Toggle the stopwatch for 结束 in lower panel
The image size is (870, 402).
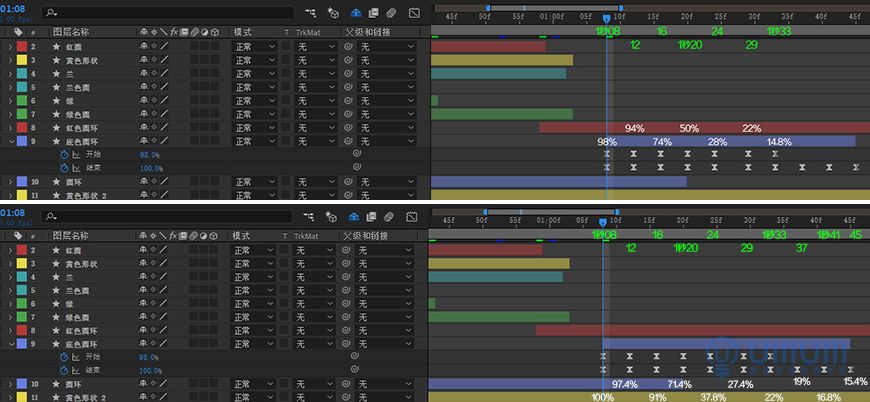click(64, 370)
